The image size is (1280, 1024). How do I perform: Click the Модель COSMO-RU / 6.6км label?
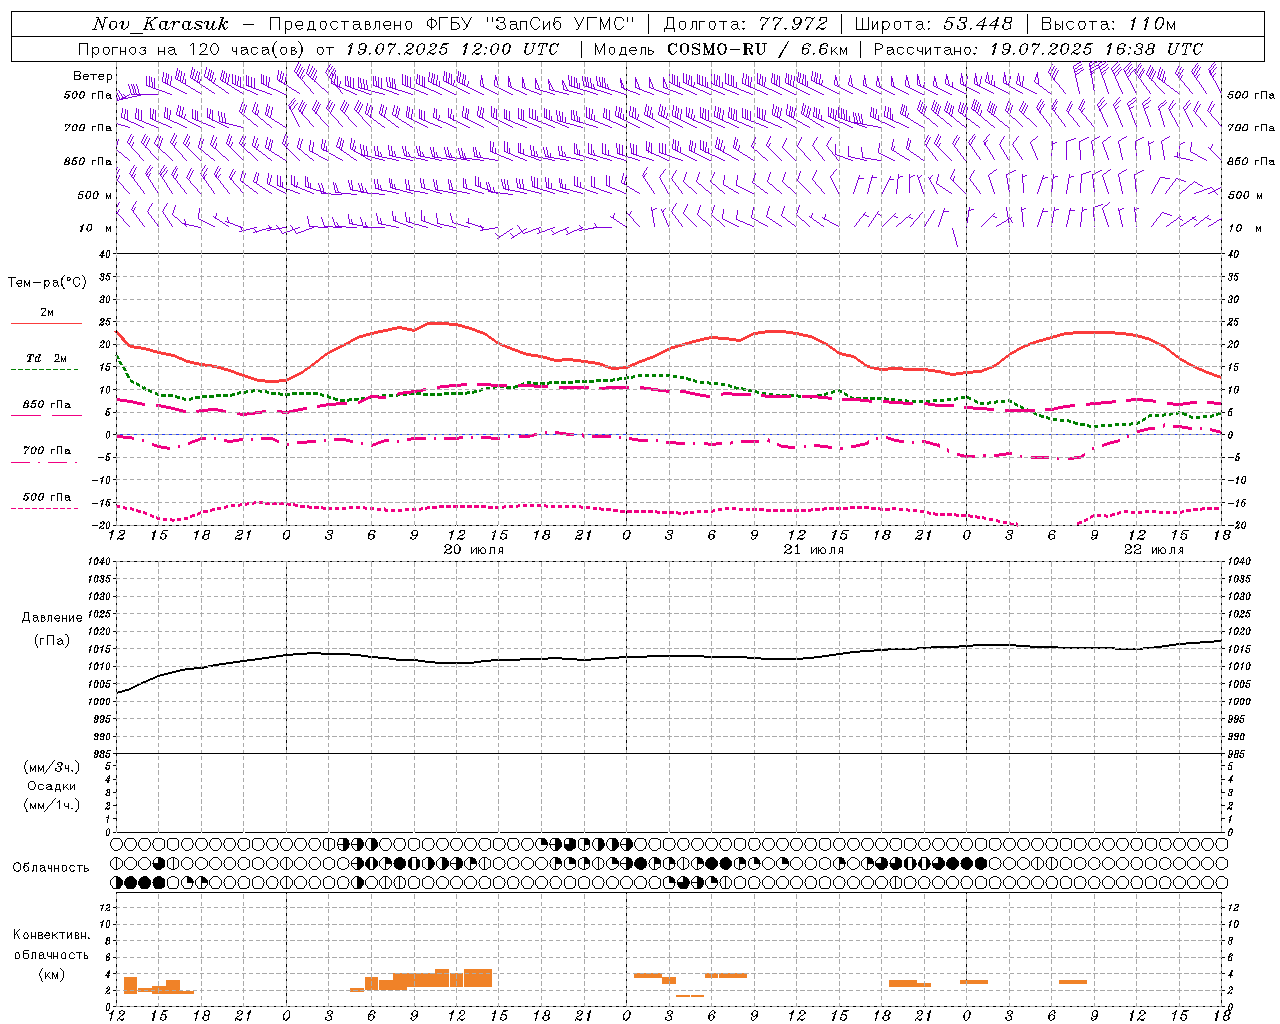click(720, 49)
